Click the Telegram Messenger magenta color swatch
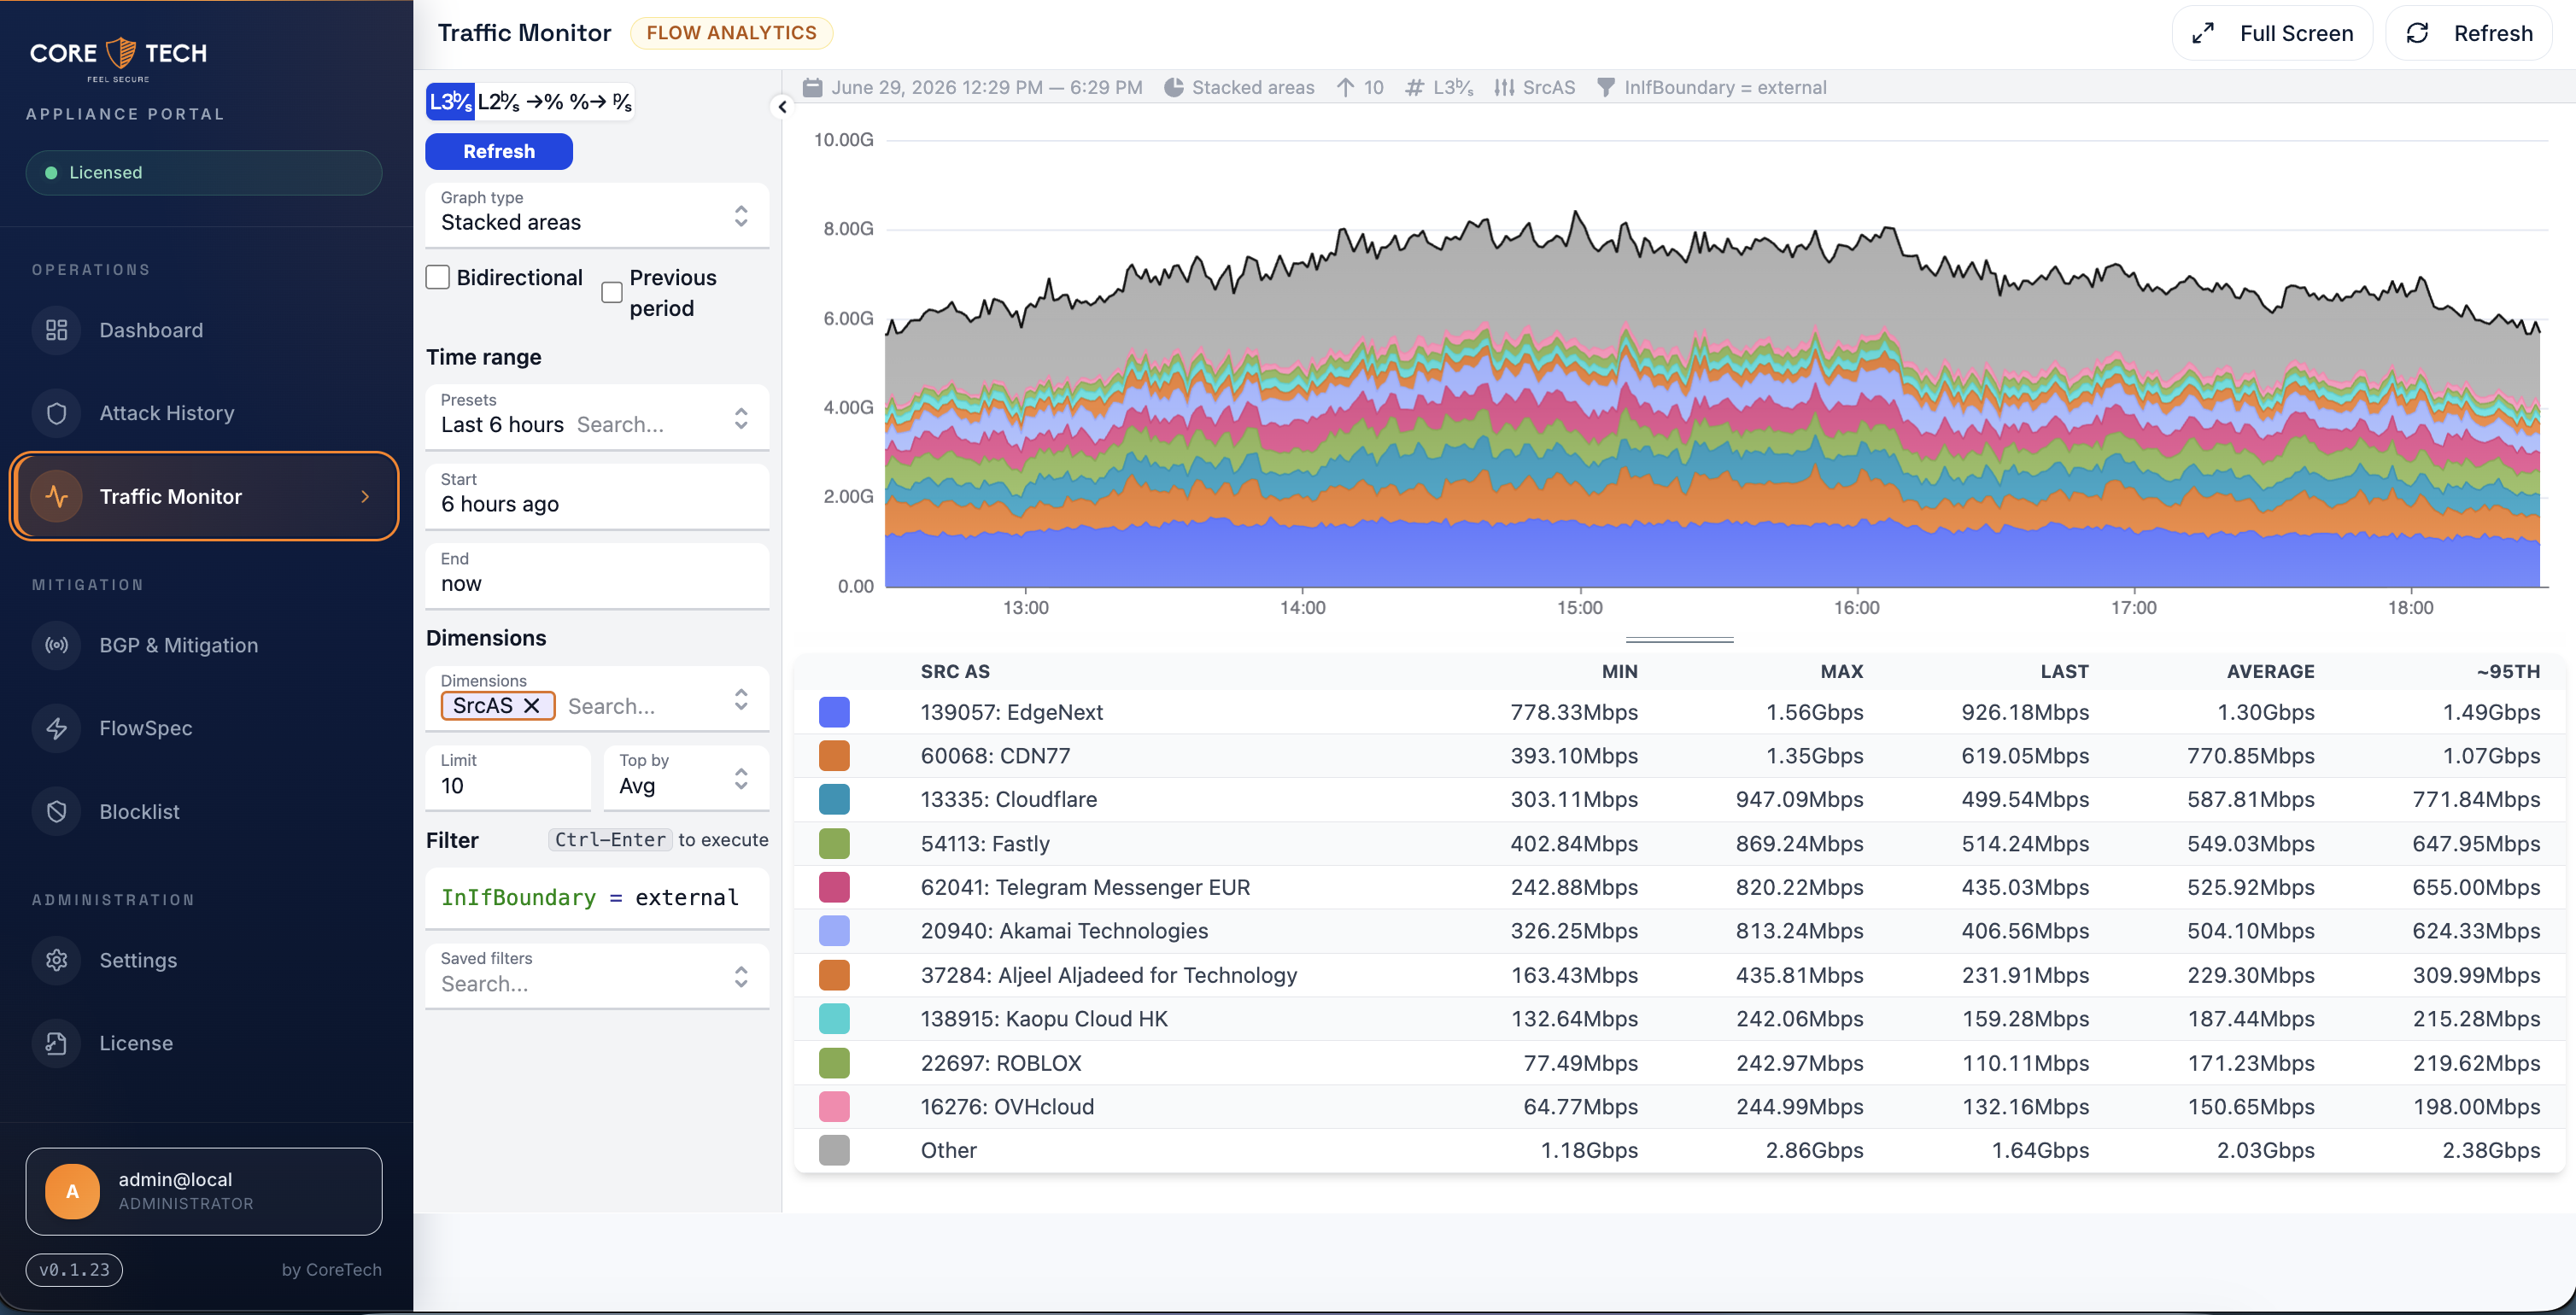This screenshot has height=1315, width=2576. click(834, 887)
